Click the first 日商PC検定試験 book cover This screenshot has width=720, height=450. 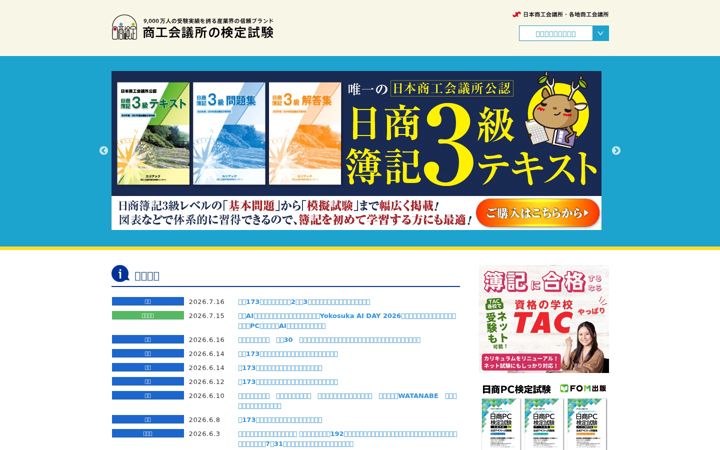pos(501,424)
